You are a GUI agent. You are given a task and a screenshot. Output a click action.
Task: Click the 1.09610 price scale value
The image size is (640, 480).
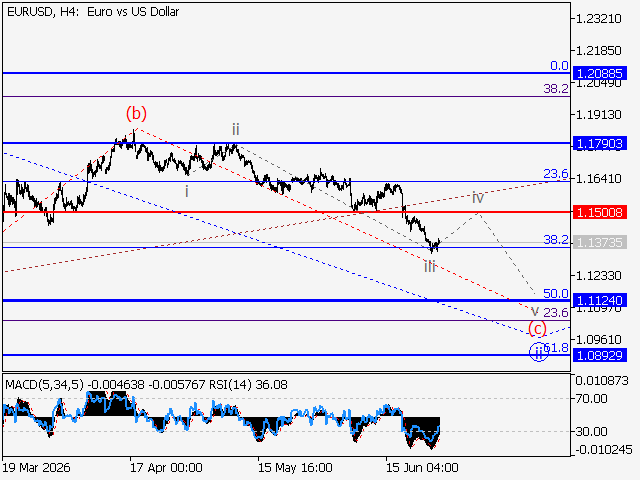[598, 340]
